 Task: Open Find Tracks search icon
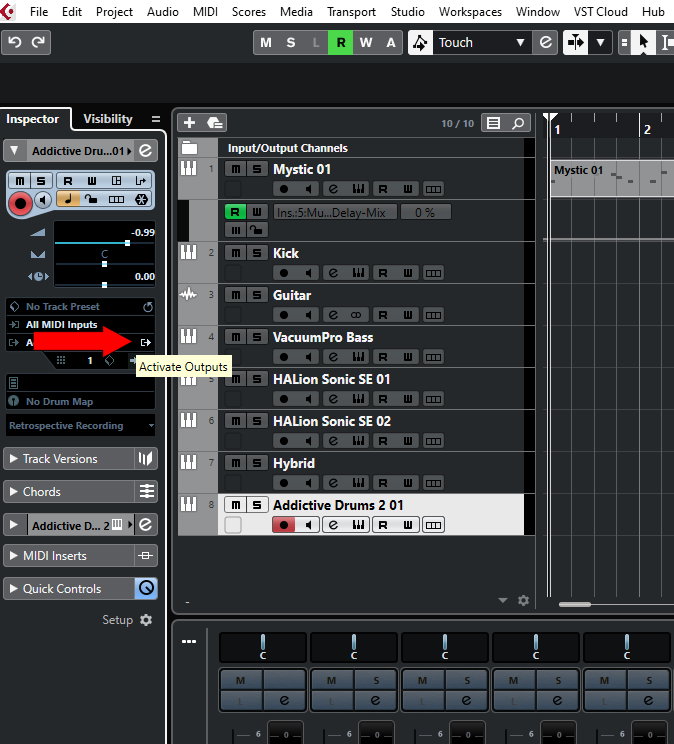tap(518, 123)
